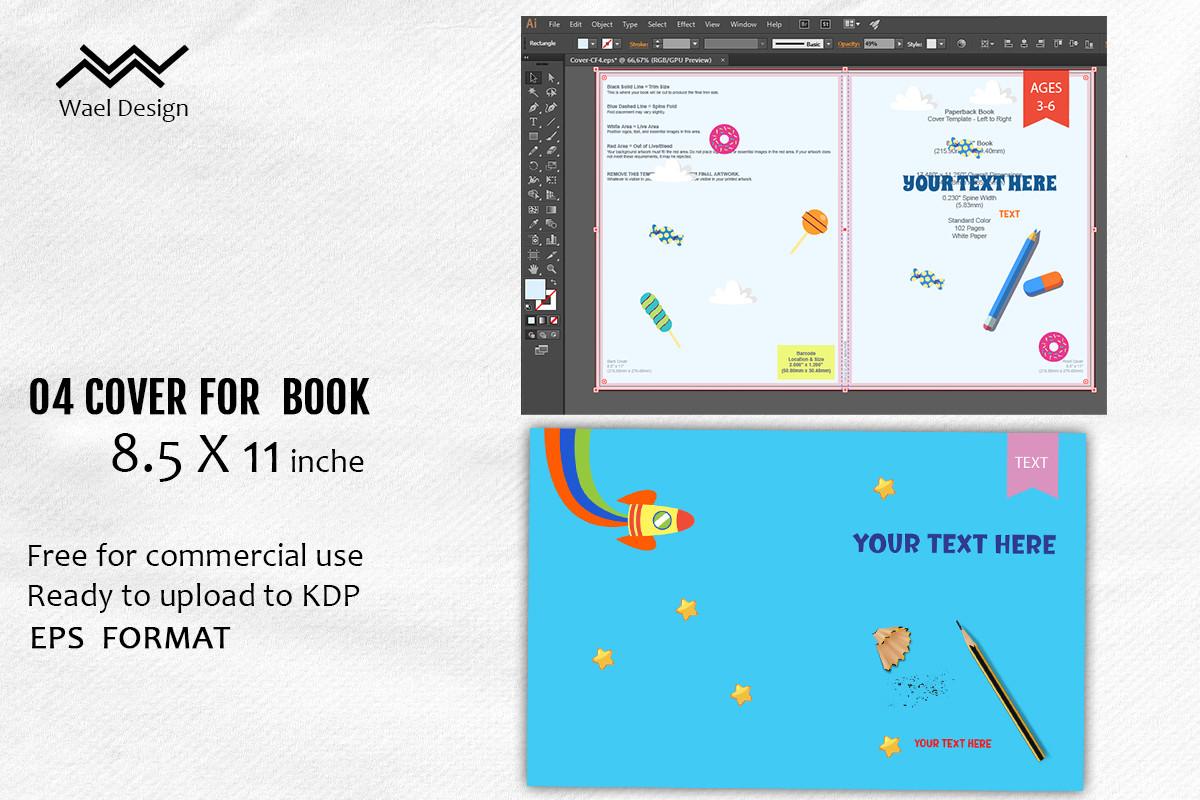
Task: Change the screen mode at the toolbox bottom
Action: [541, 350]
